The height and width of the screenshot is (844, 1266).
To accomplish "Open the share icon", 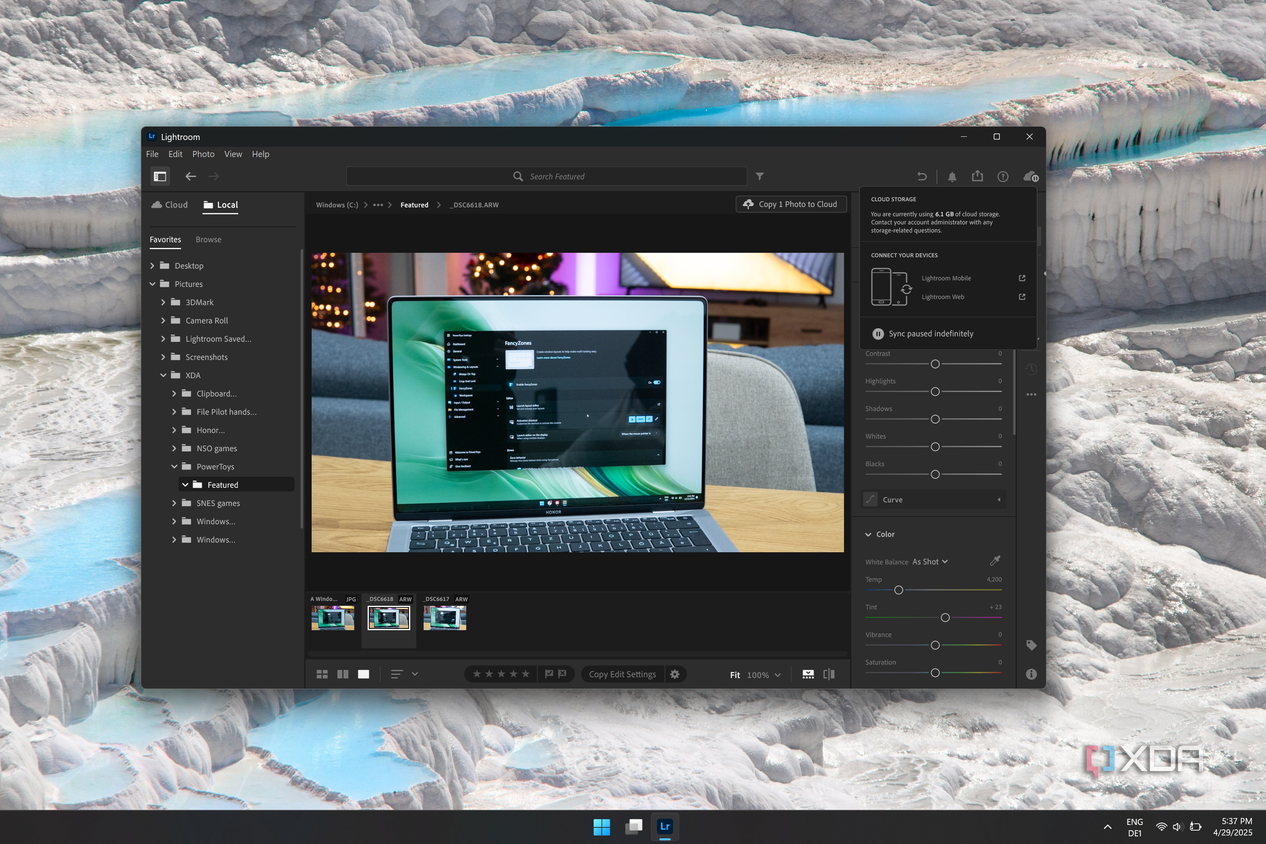I will click(978, 176).
